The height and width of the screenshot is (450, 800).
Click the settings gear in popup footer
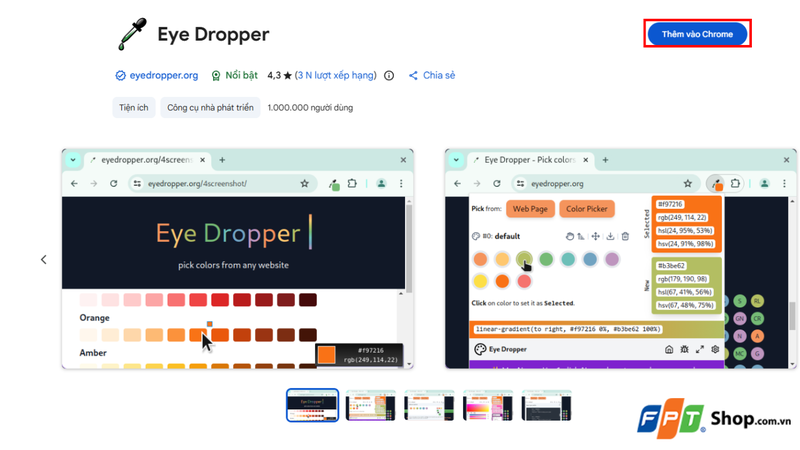(715, 349)
